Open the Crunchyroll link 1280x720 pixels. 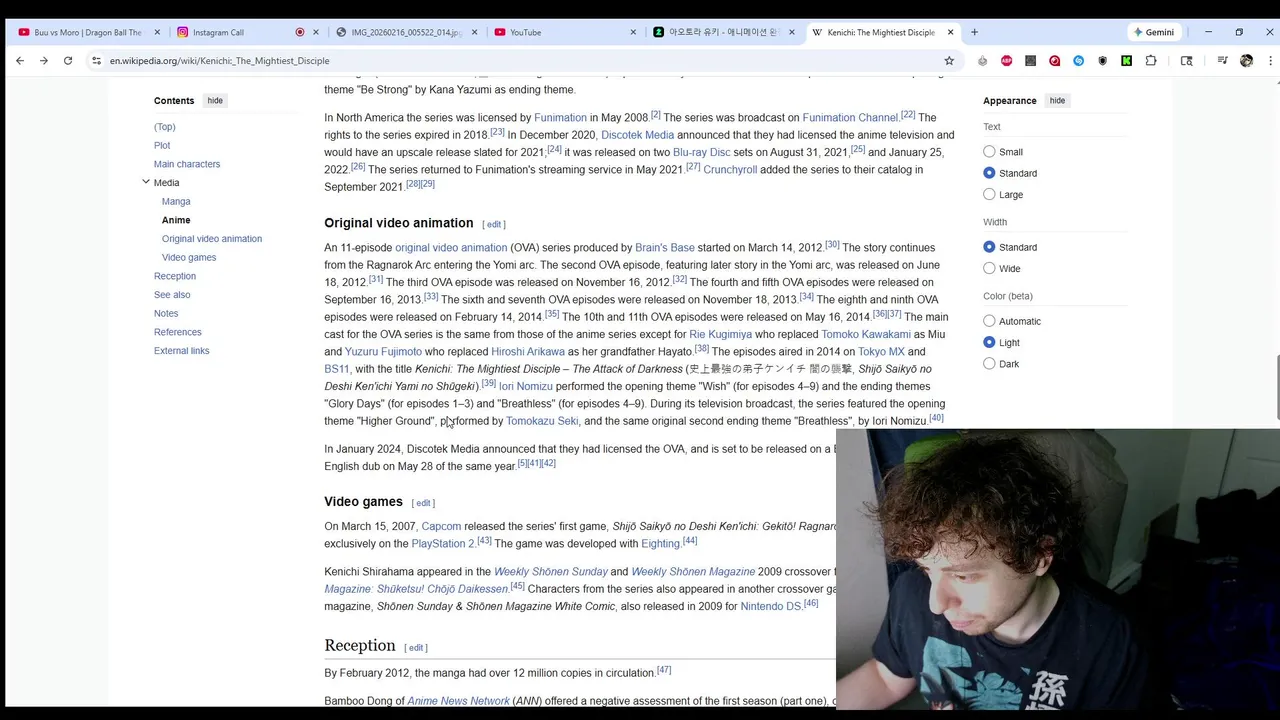click(x=730, y=170)
